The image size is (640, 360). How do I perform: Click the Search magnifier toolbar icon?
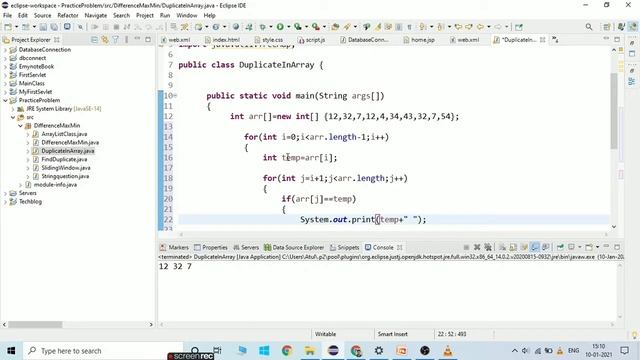pyautogui.click(x=589, y=27)
